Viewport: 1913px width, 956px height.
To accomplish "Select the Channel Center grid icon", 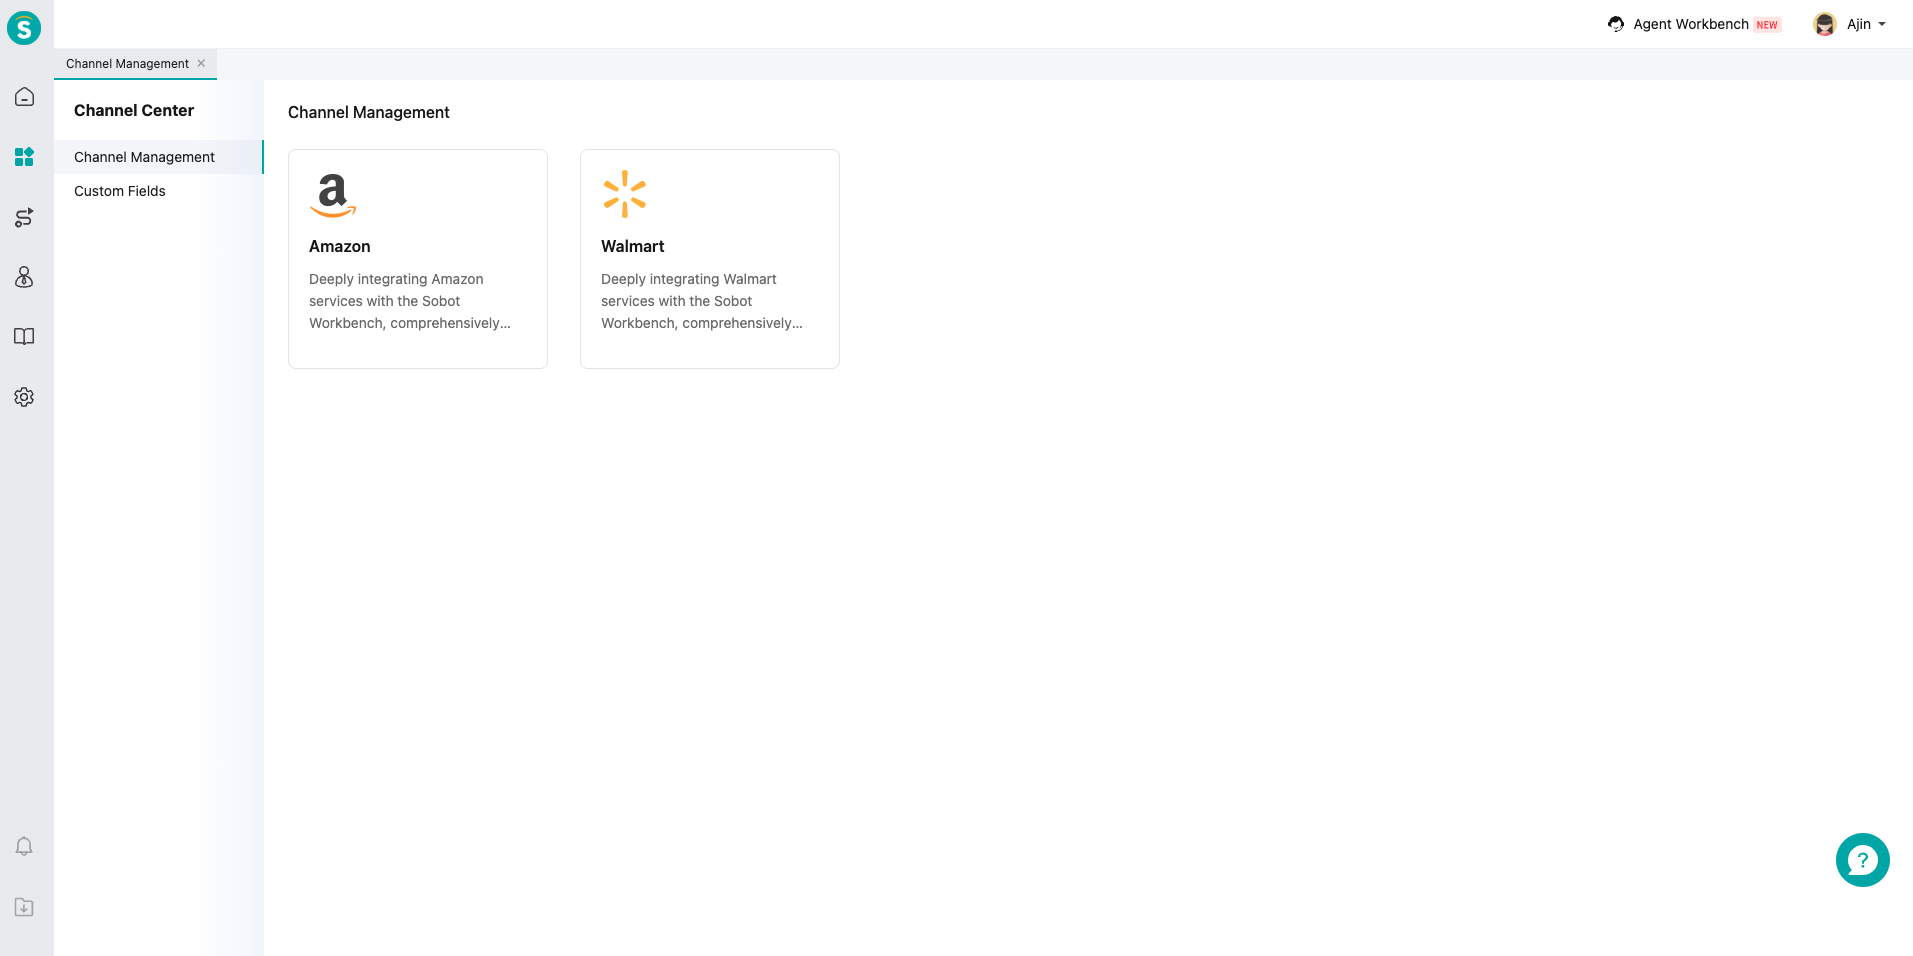I will [x=24, y=157].
